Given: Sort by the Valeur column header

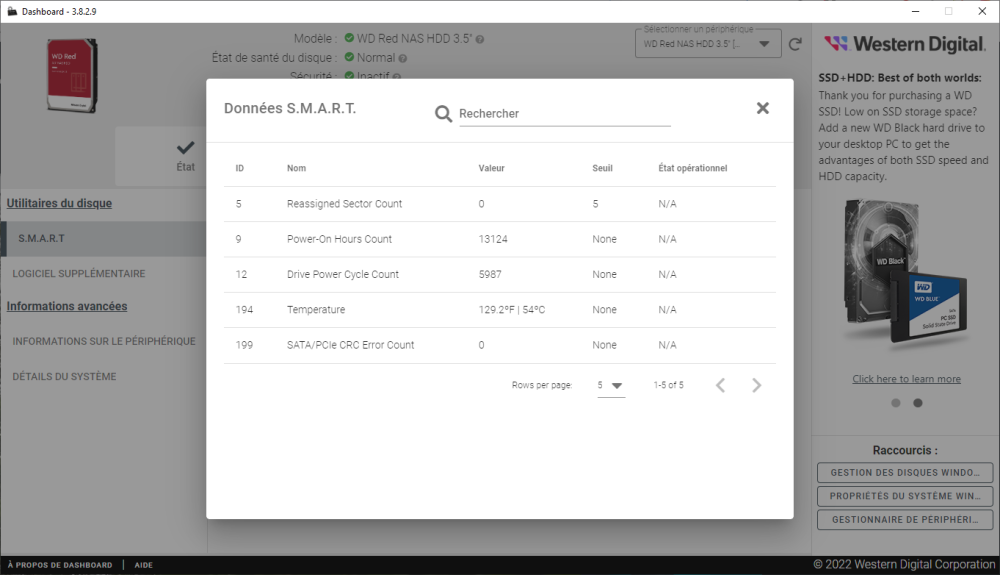Looking at the screenshot, I should (x=492, y=168).
